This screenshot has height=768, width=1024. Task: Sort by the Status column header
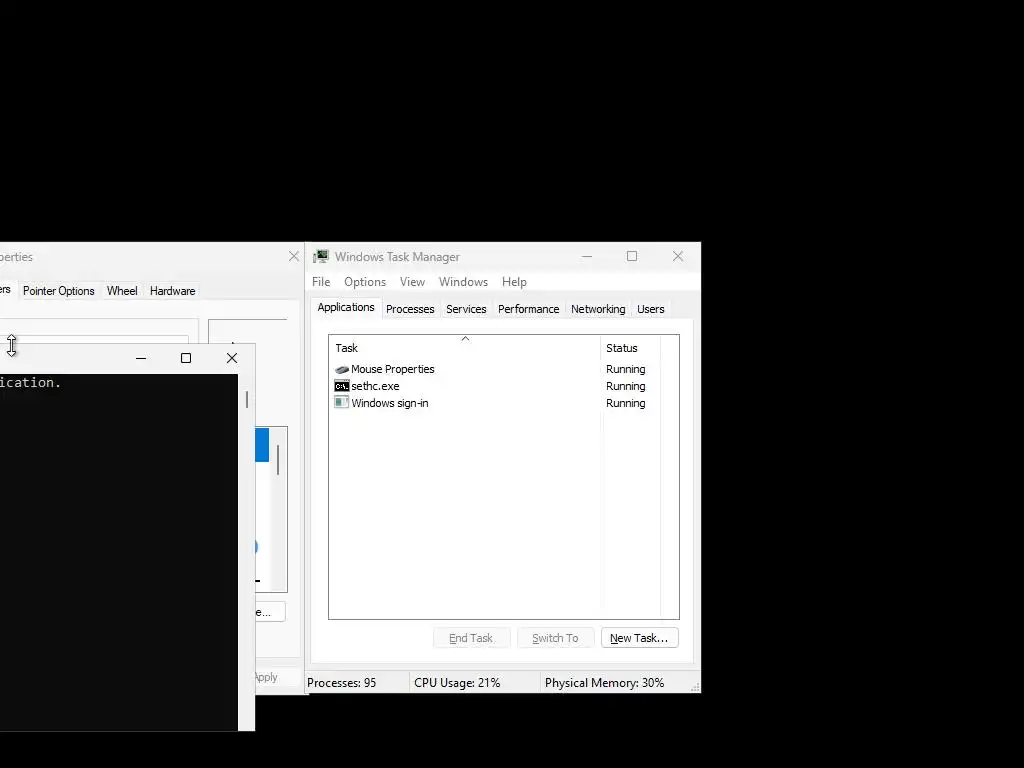pos(630,348)
